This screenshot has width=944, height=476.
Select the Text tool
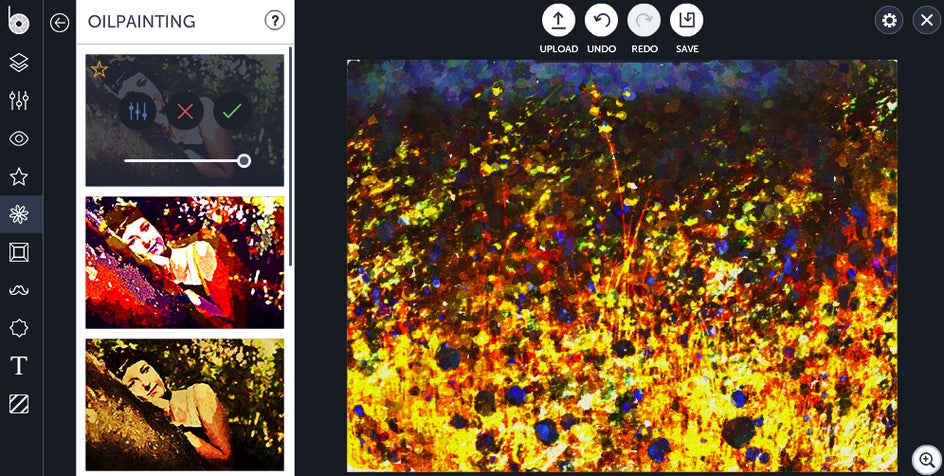[x=19, y=365]
